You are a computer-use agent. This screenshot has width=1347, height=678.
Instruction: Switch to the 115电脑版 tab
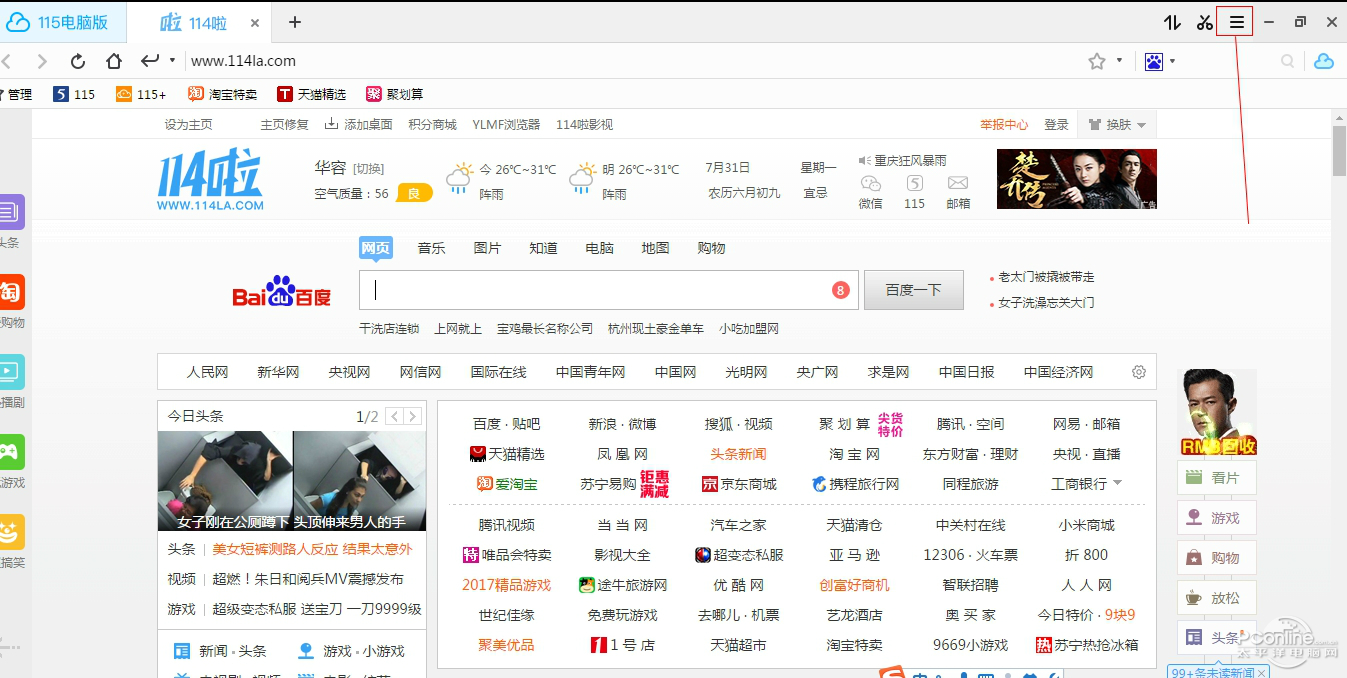[x=63, y=22]
